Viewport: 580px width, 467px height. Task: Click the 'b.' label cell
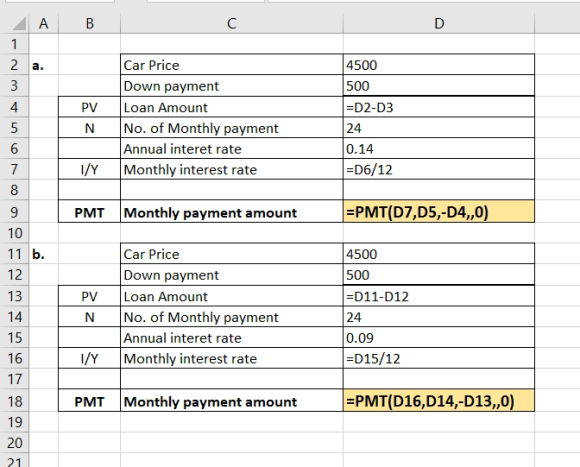[x=44, y=254]
